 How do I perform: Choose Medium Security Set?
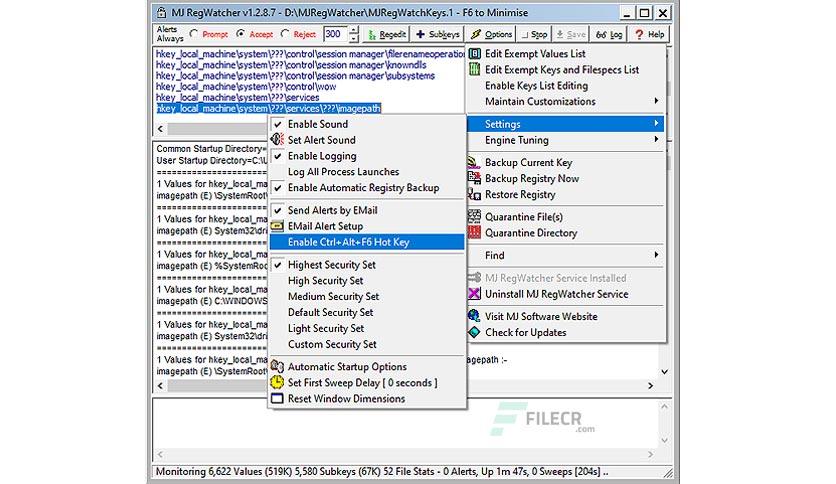[367, 296]
